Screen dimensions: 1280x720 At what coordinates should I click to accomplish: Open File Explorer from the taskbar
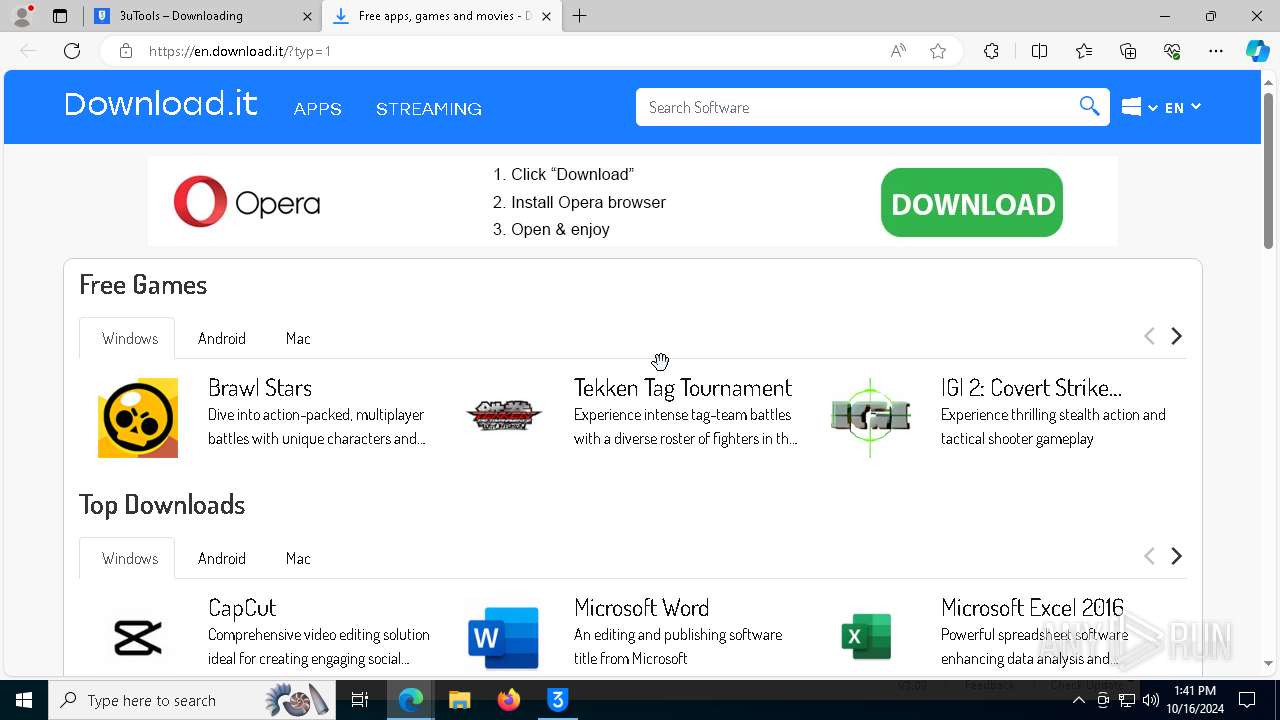pyautogui.click(x=459, y=700)
